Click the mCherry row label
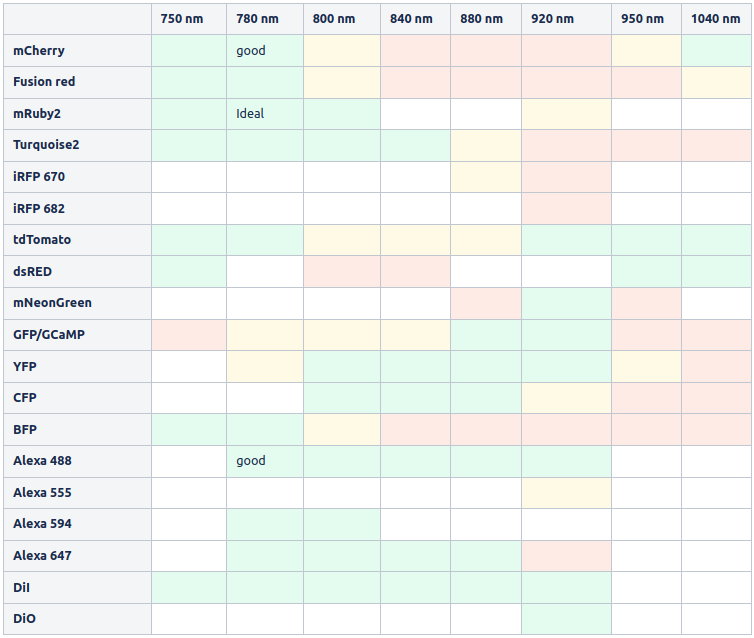Viewport: 754px width, 638px height. pos(77,50)
